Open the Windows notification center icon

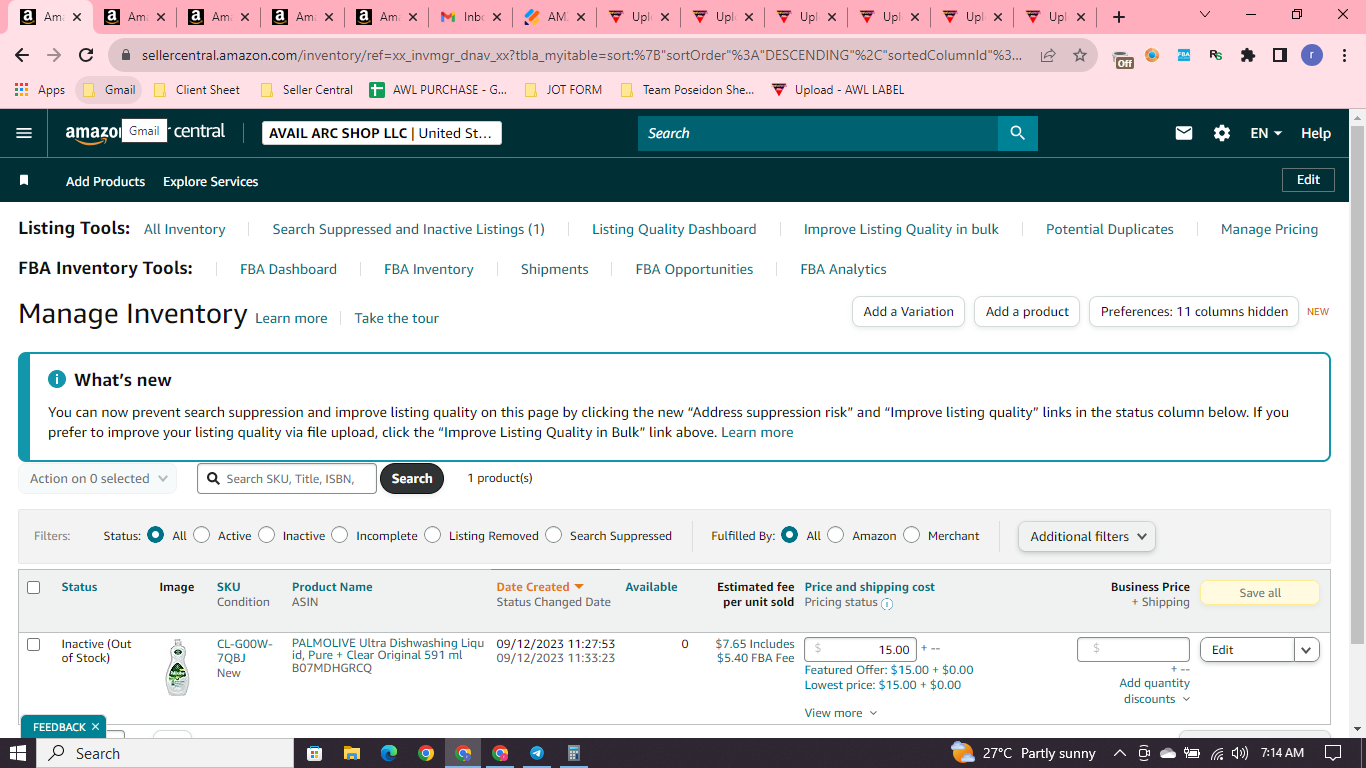1332,753
